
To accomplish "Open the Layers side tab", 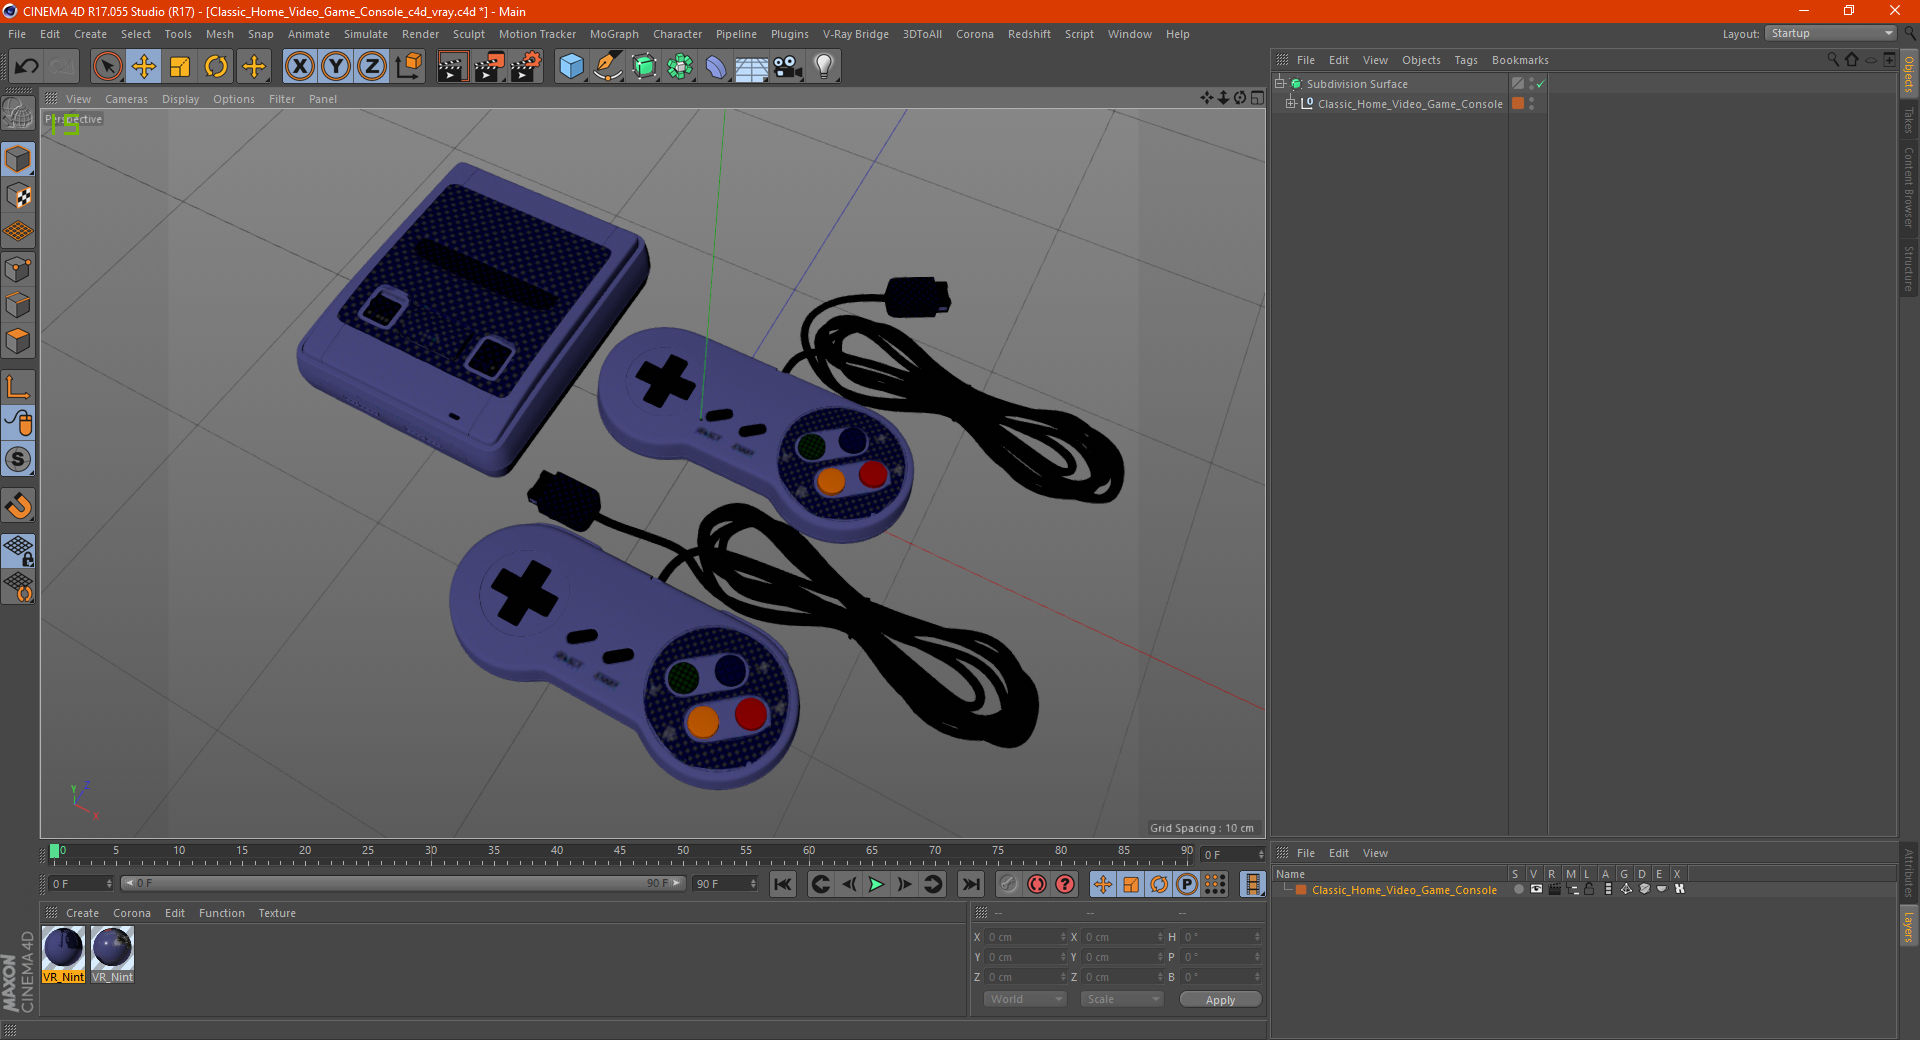I will click(1908, 926).
